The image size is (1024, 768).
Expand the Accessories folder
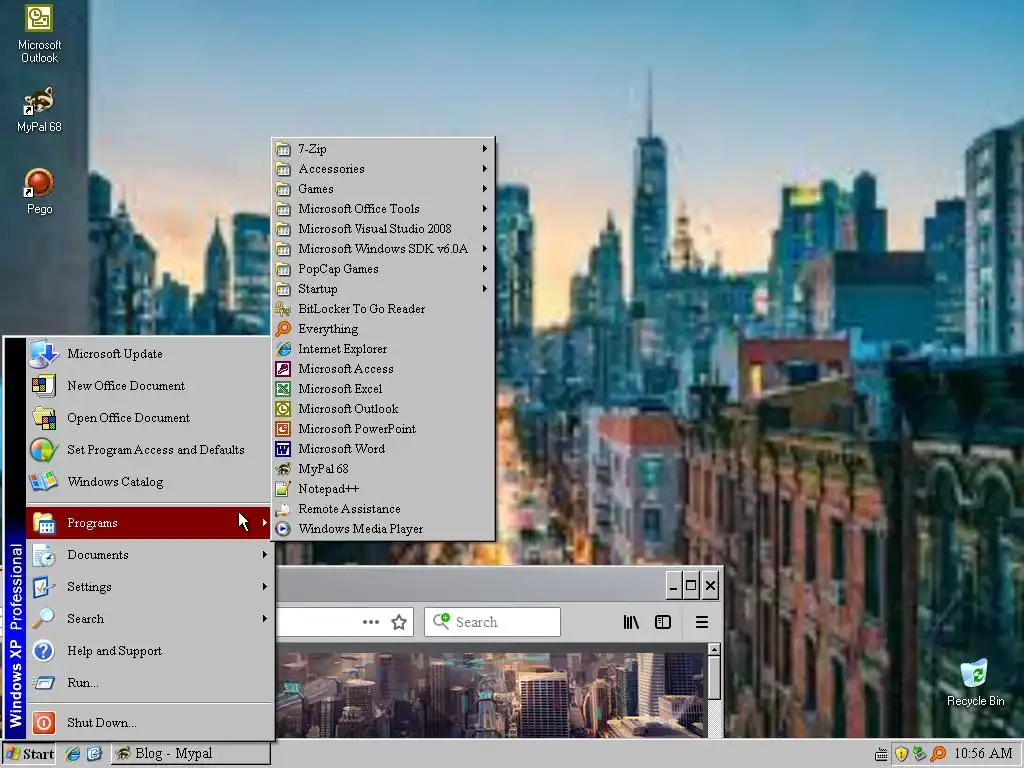383,169
